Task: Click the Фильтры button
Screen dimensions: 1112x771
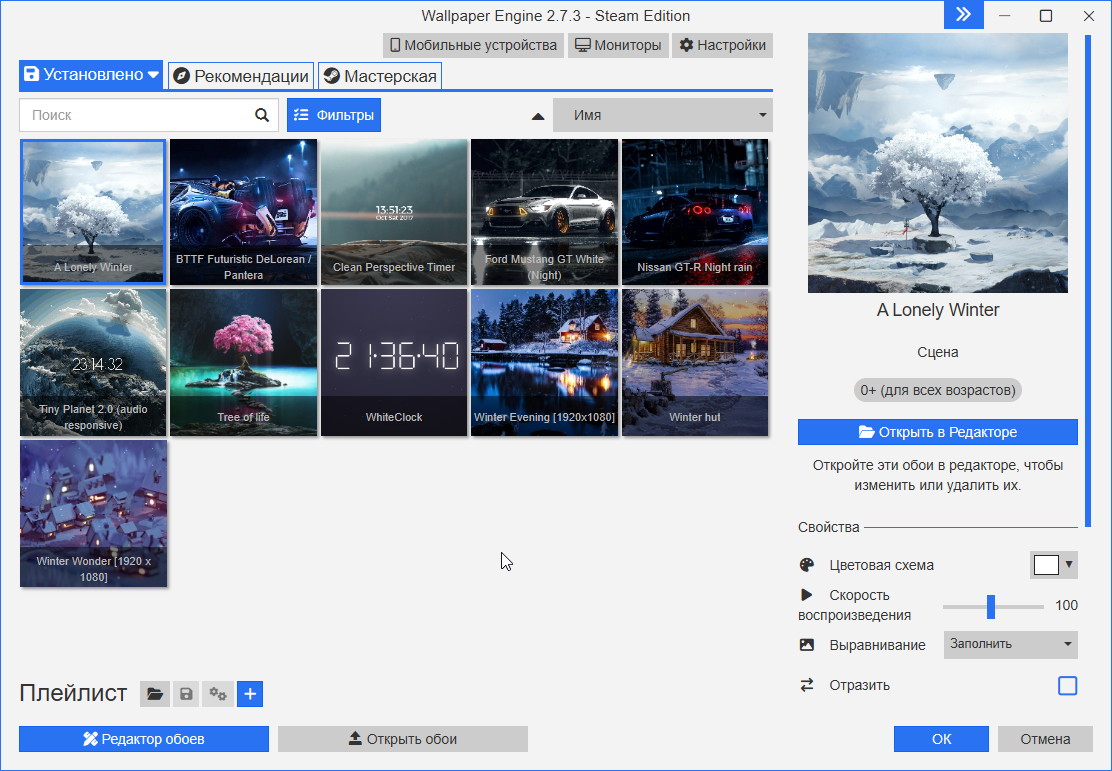Action: 334,115
